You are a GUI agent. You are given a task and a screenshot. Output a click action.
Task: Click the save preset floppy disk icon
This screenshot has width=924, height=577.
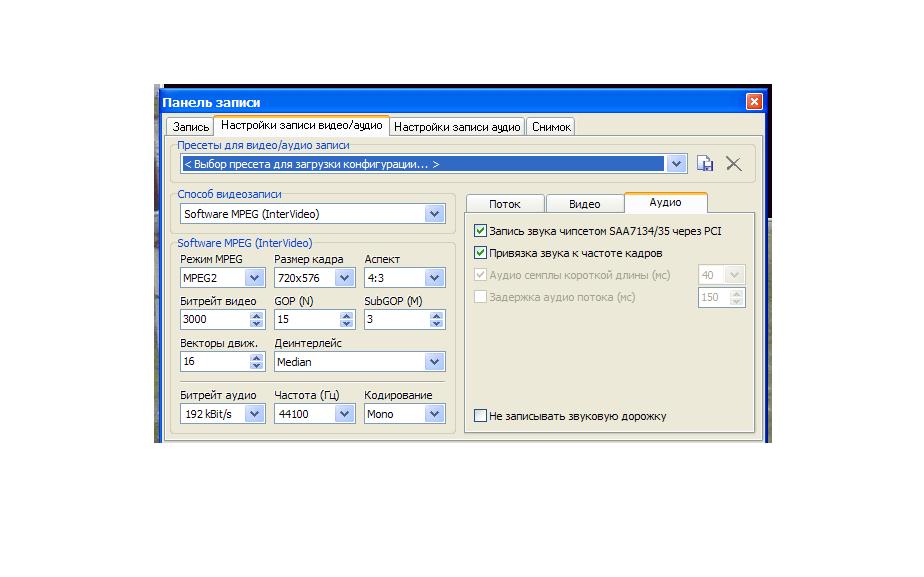pos(705,164)
